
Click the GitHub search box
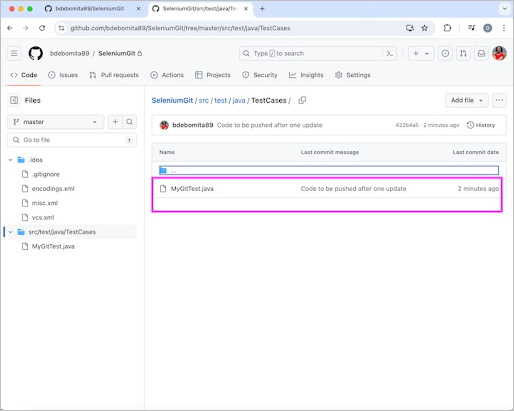coord(318,53)
